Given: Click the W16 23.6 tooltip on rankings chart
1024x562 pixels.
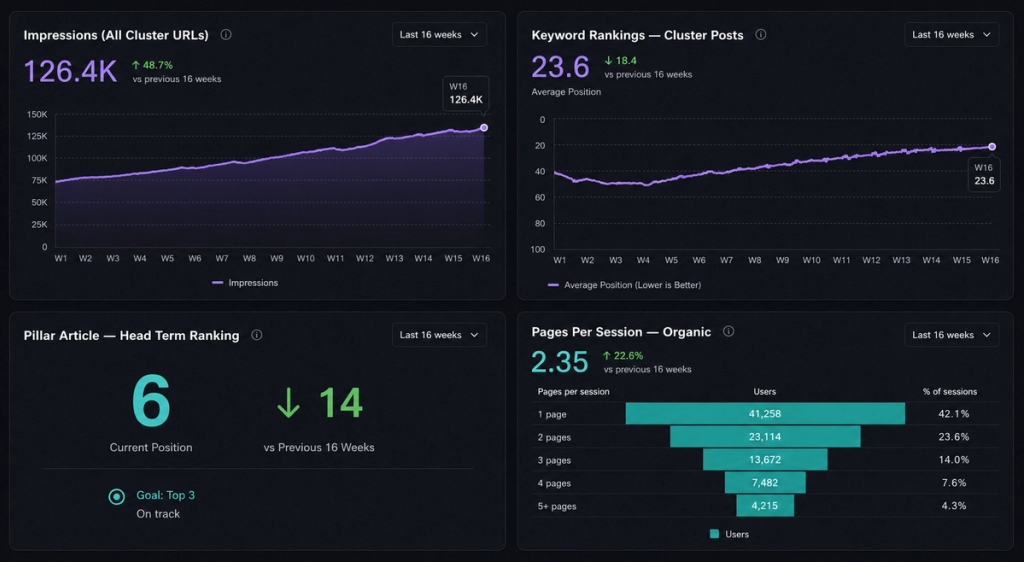Looking at the screenshot, I should (x=984, y=174).
